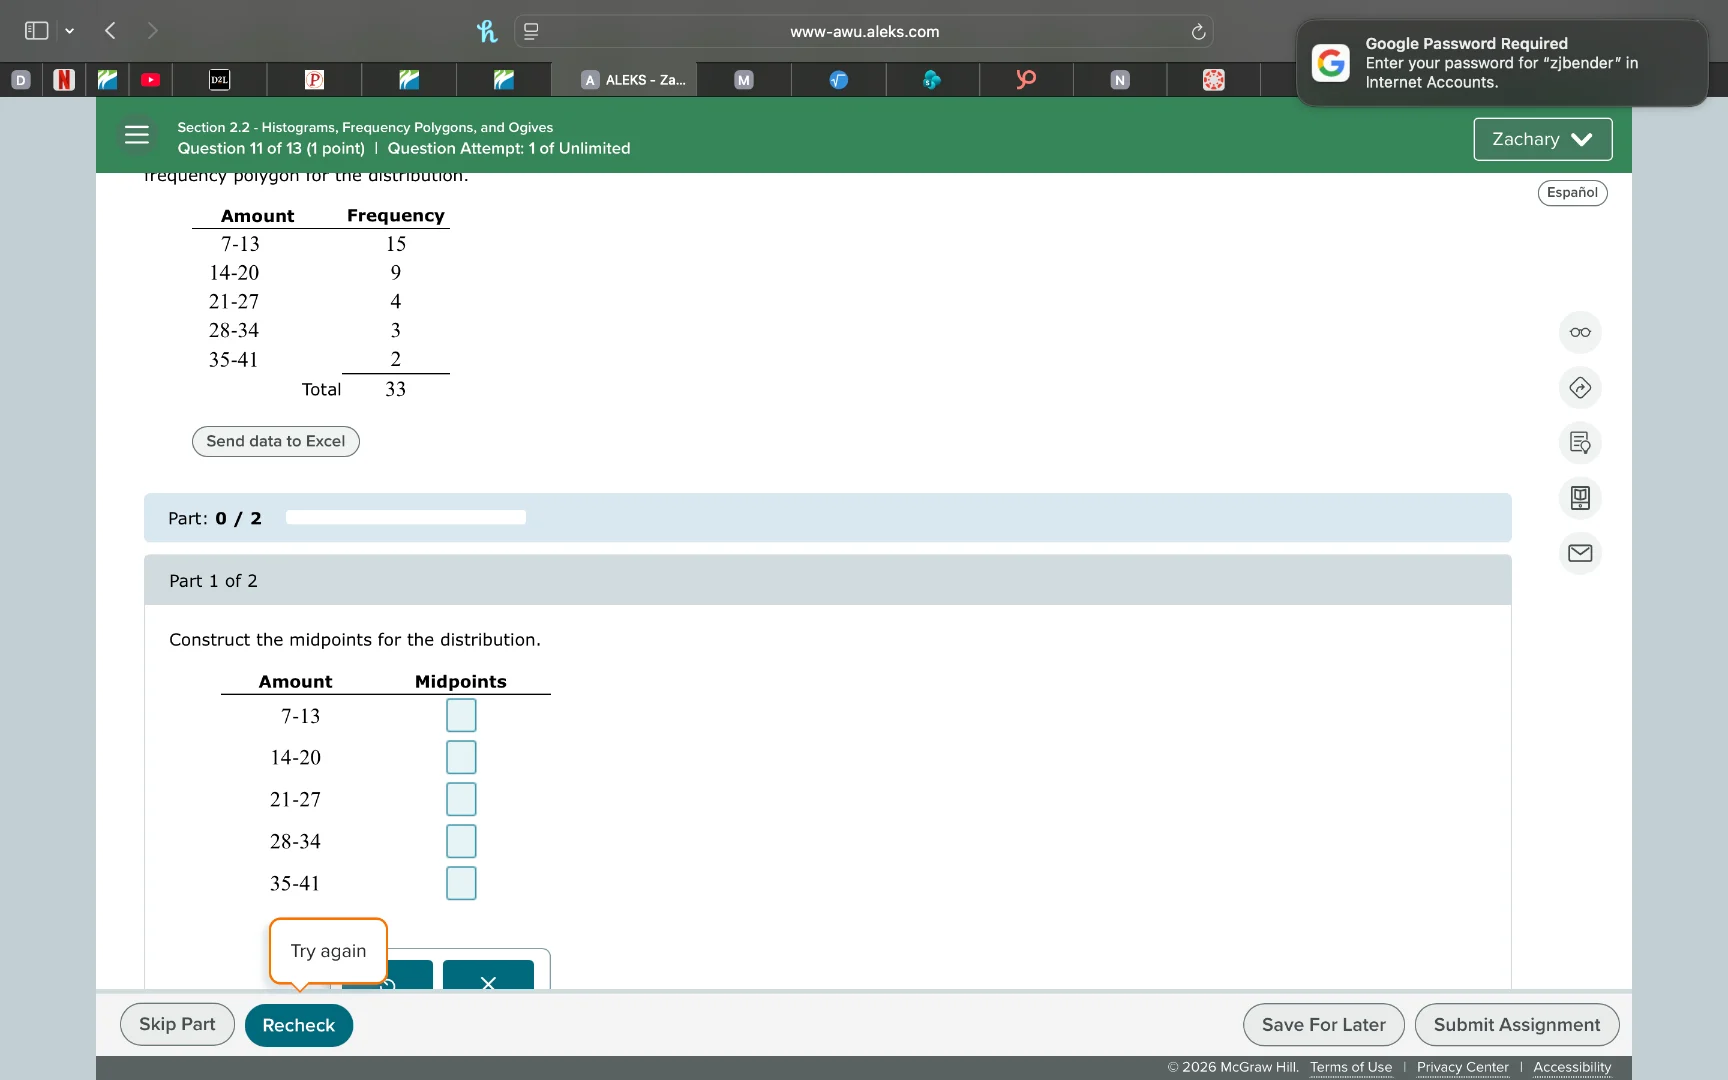Click the share arrow icon in right sidebar

pos(1579,387)
